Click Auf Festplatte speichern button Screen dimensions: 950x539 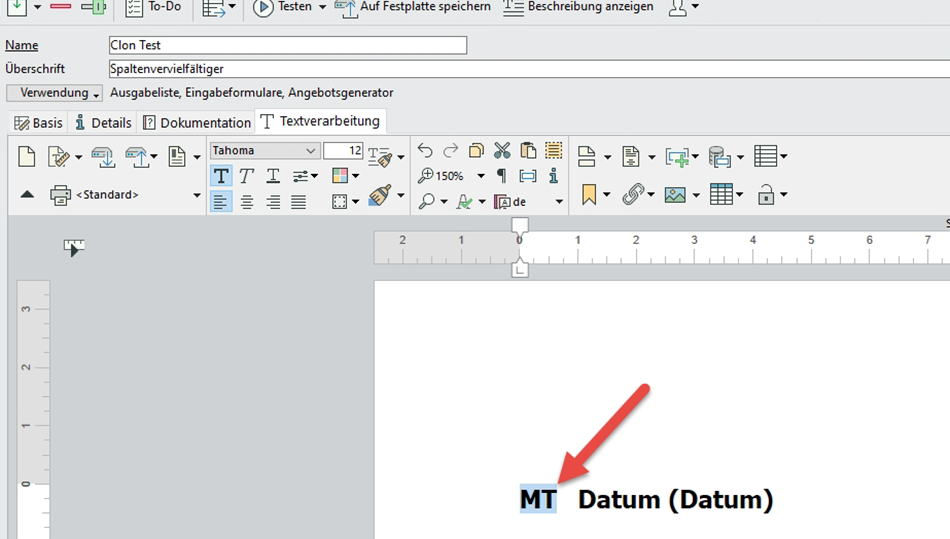(414, 7)
